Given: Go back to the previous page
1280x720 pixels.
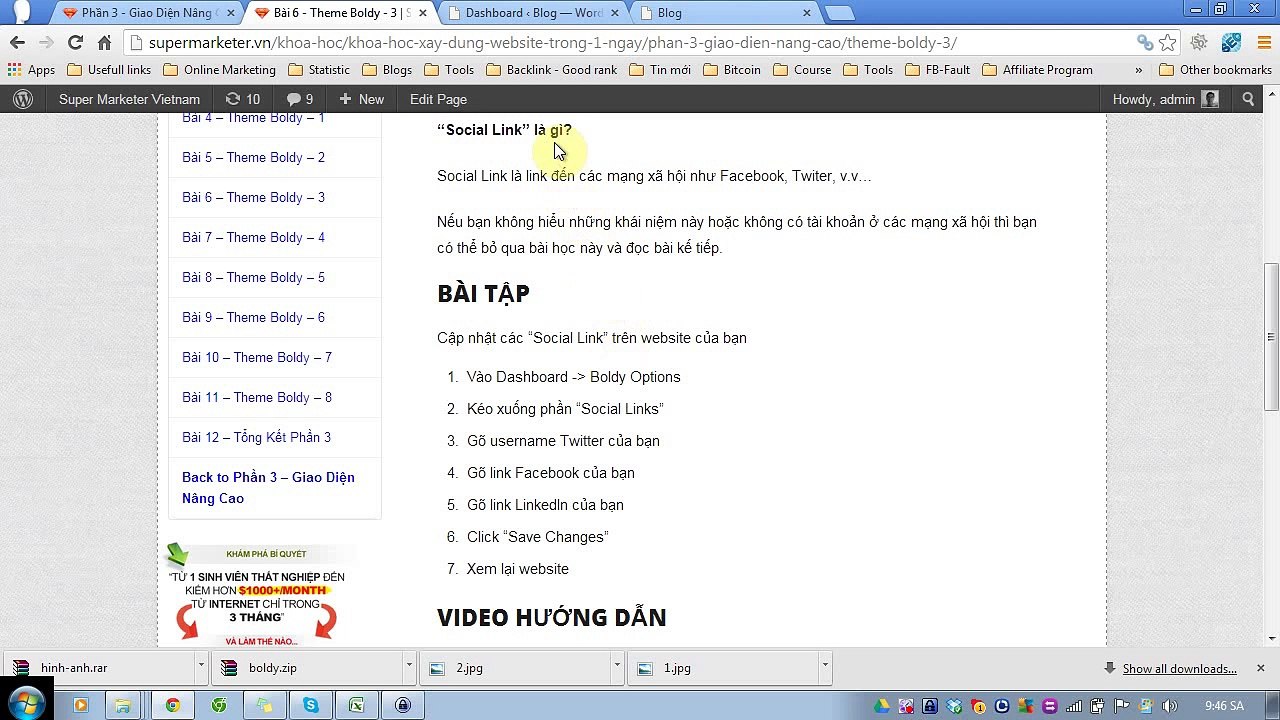Looking at the screenshot, I should click(17, 43).
